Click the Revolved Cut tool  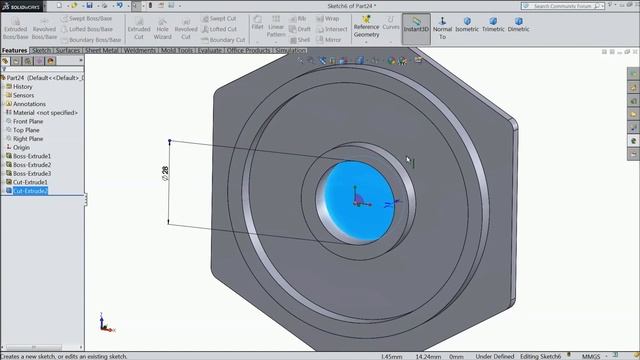(x=186, y=28)
